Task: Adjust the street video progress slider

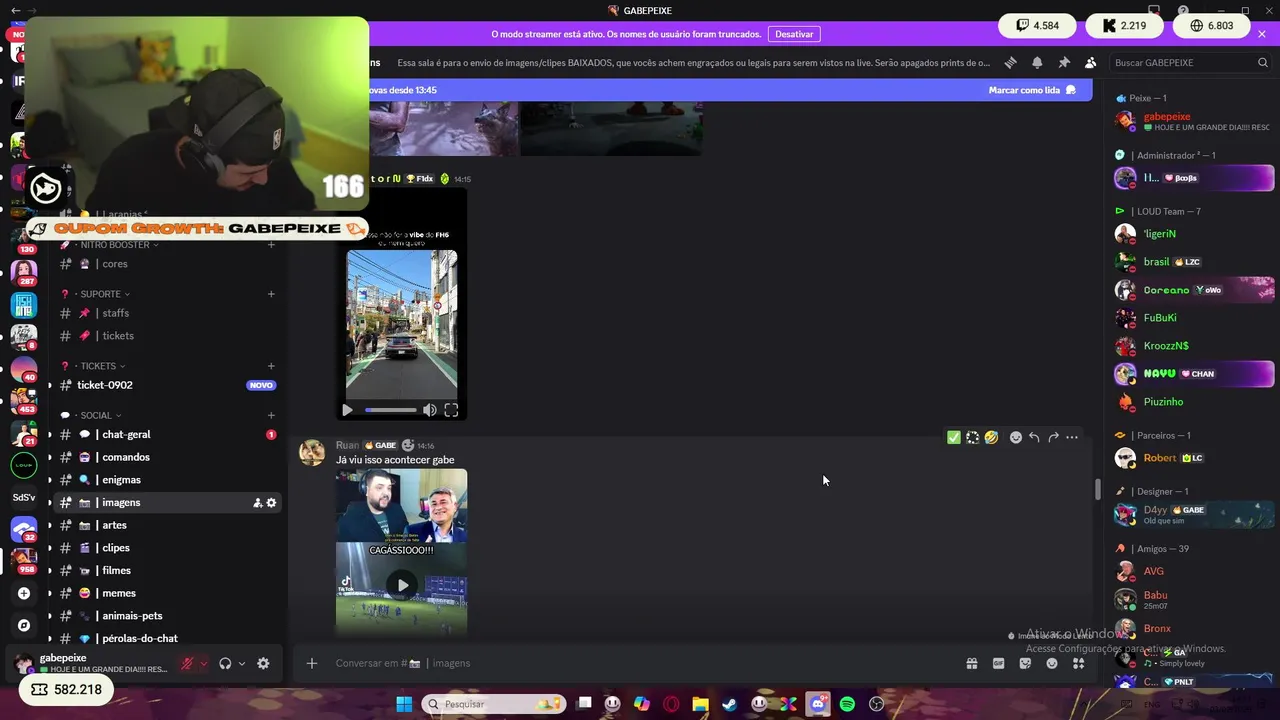Action: coord(391,410)
